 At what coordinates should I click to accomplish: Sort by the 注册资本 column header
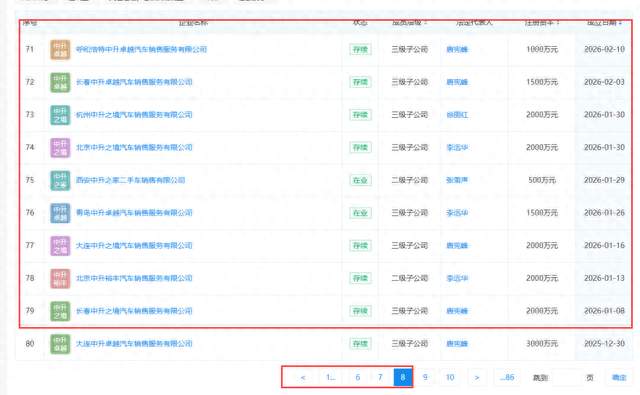point(542,22)
